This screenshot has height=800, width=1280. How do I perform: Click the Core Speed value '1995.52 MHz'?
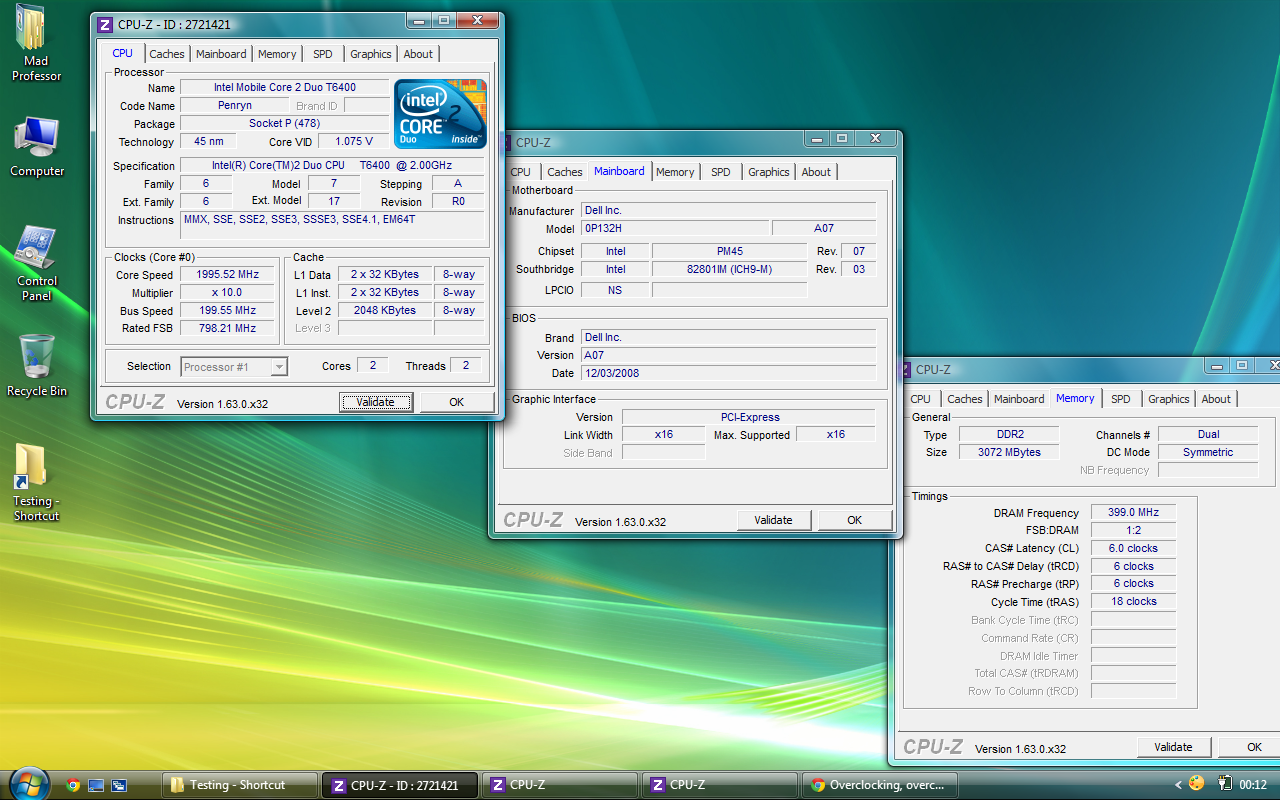227,275
